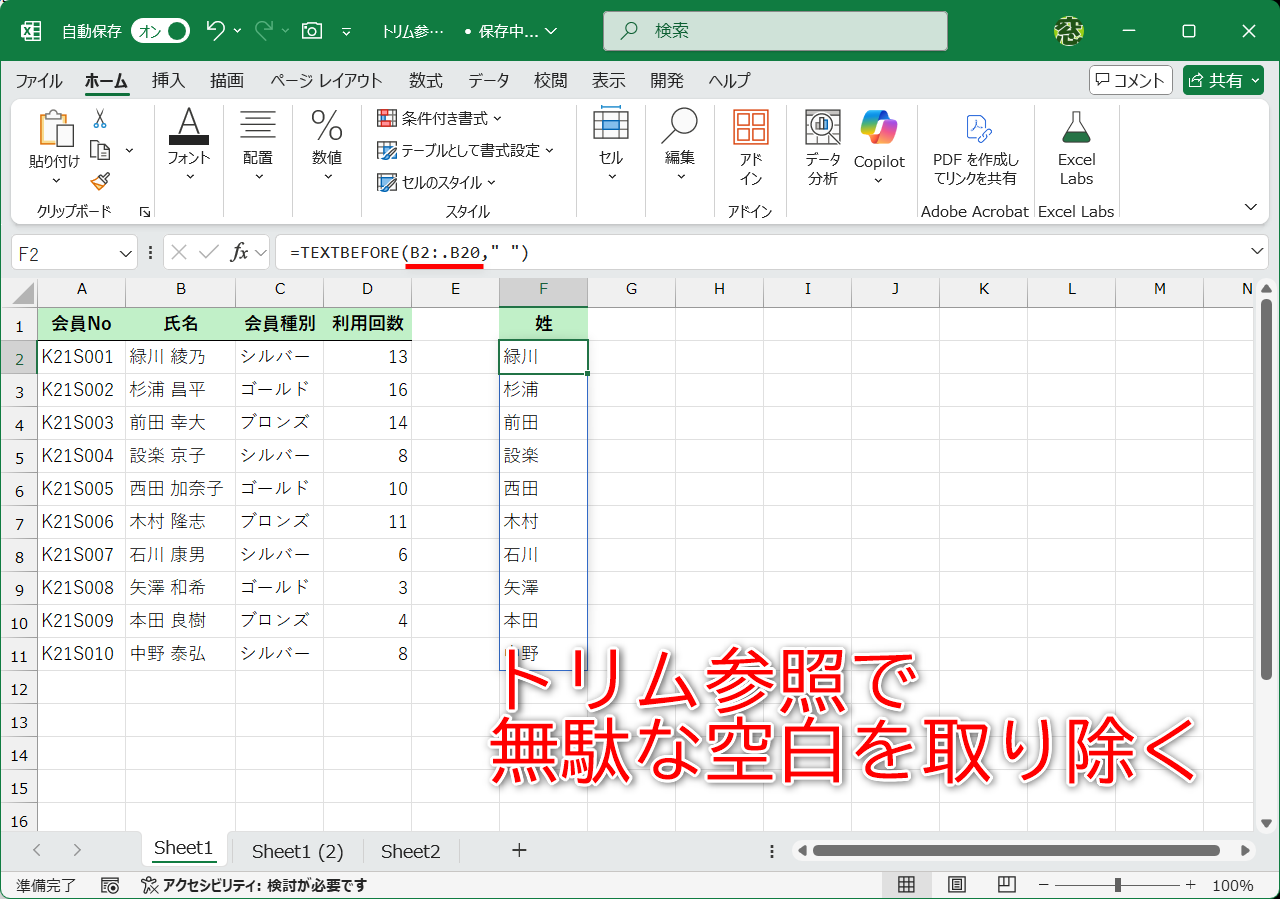This screenshot has height=899, width=1280.
Task: Enable Page Break Preview from the status bar
Action: tap(1006, 885)
